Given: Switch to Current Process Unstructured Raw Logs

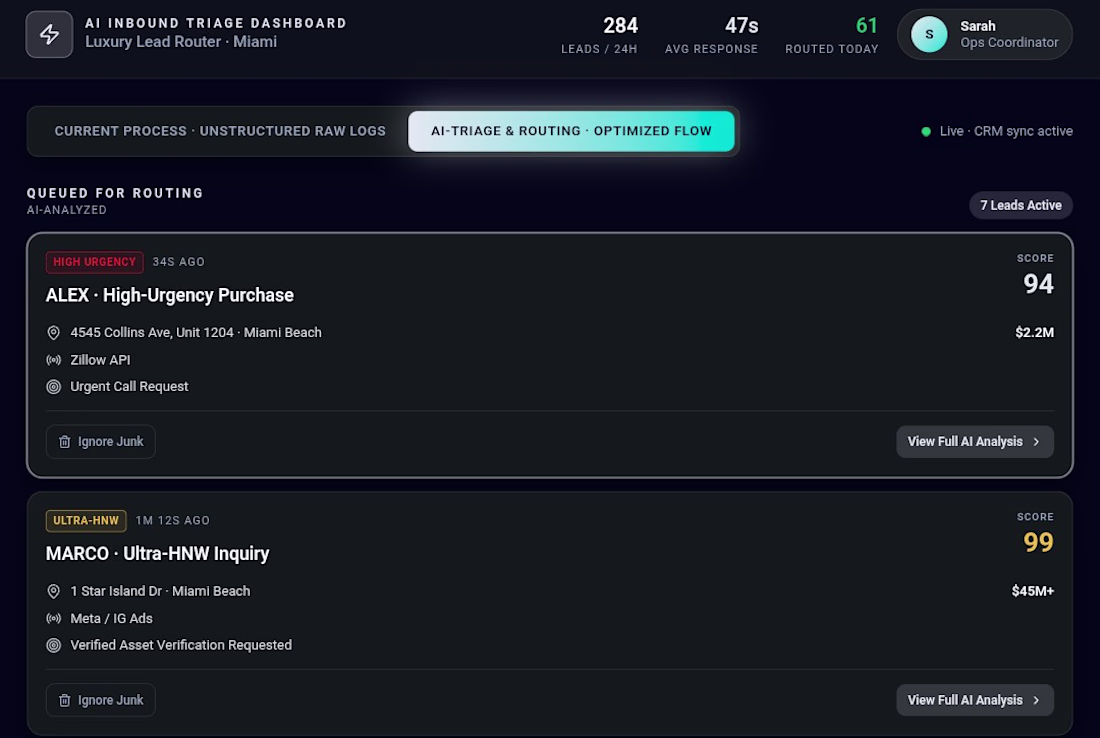Looking at the screenshot, I should (x=220, y=131).
